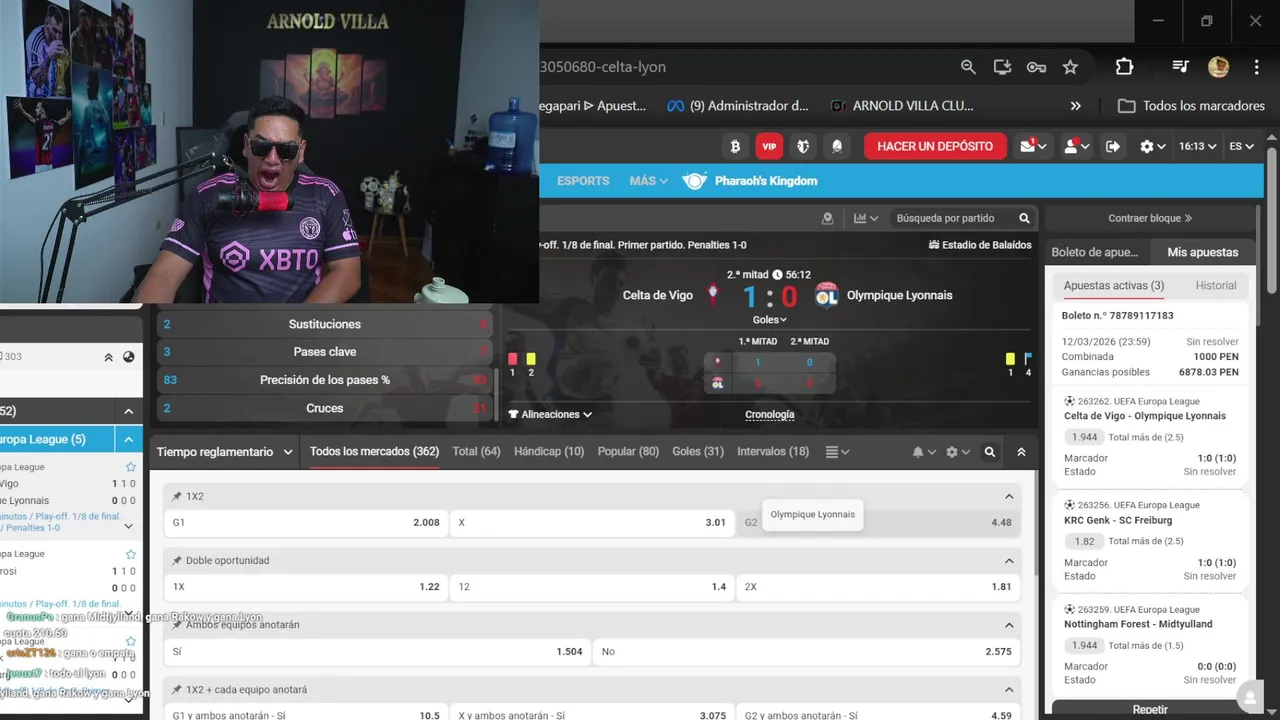Collapse all markets with double chevron up

[1021, 452]
